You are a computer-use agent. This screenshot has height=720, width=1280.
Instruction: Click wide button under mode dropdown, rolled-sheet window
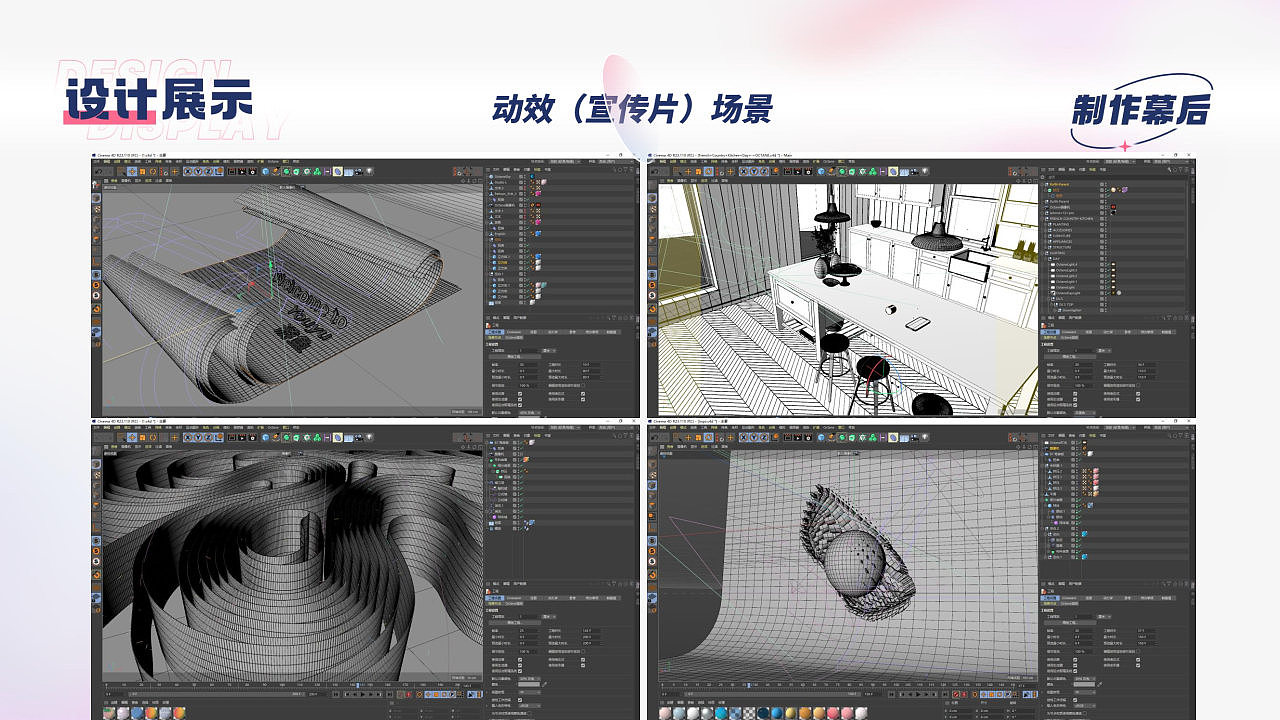click(515, 357)
